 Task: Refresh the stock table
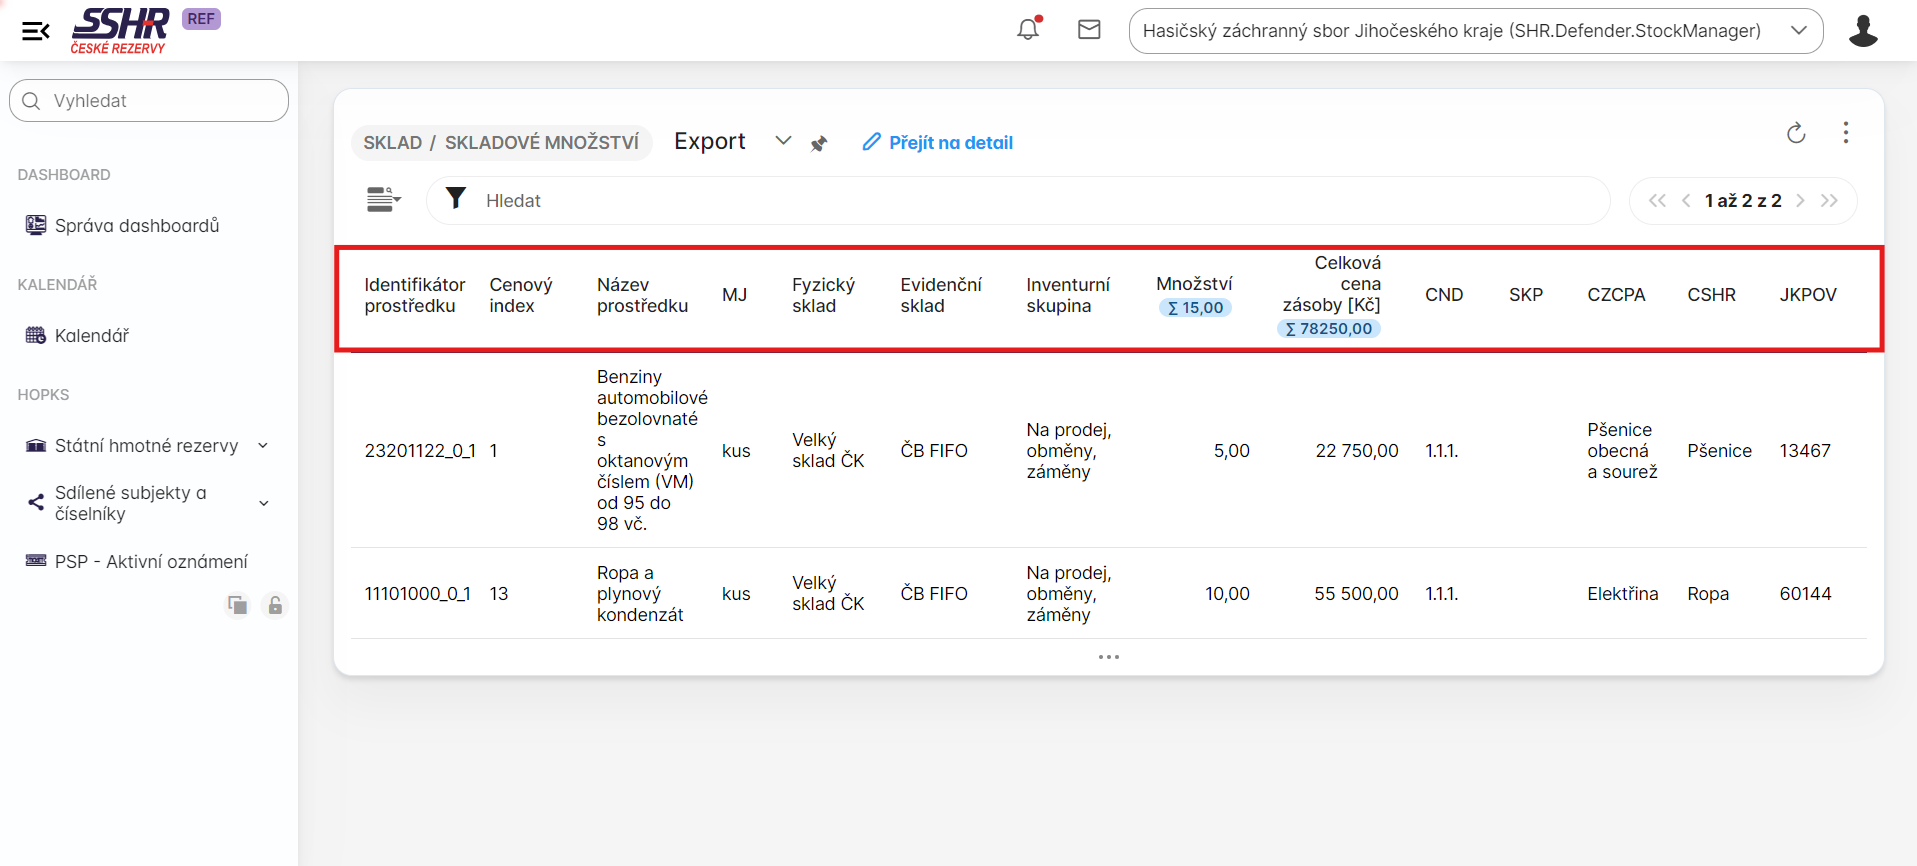tap(1796, 133)
